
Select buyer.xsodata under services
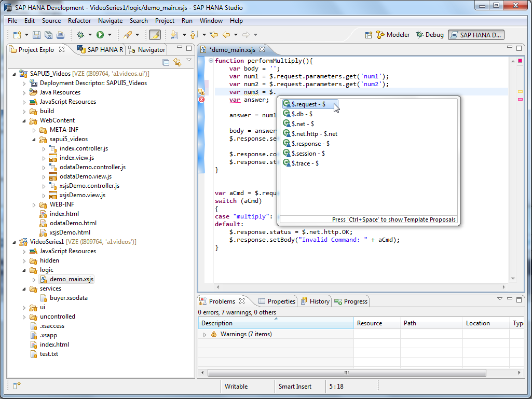click(69, 298)
